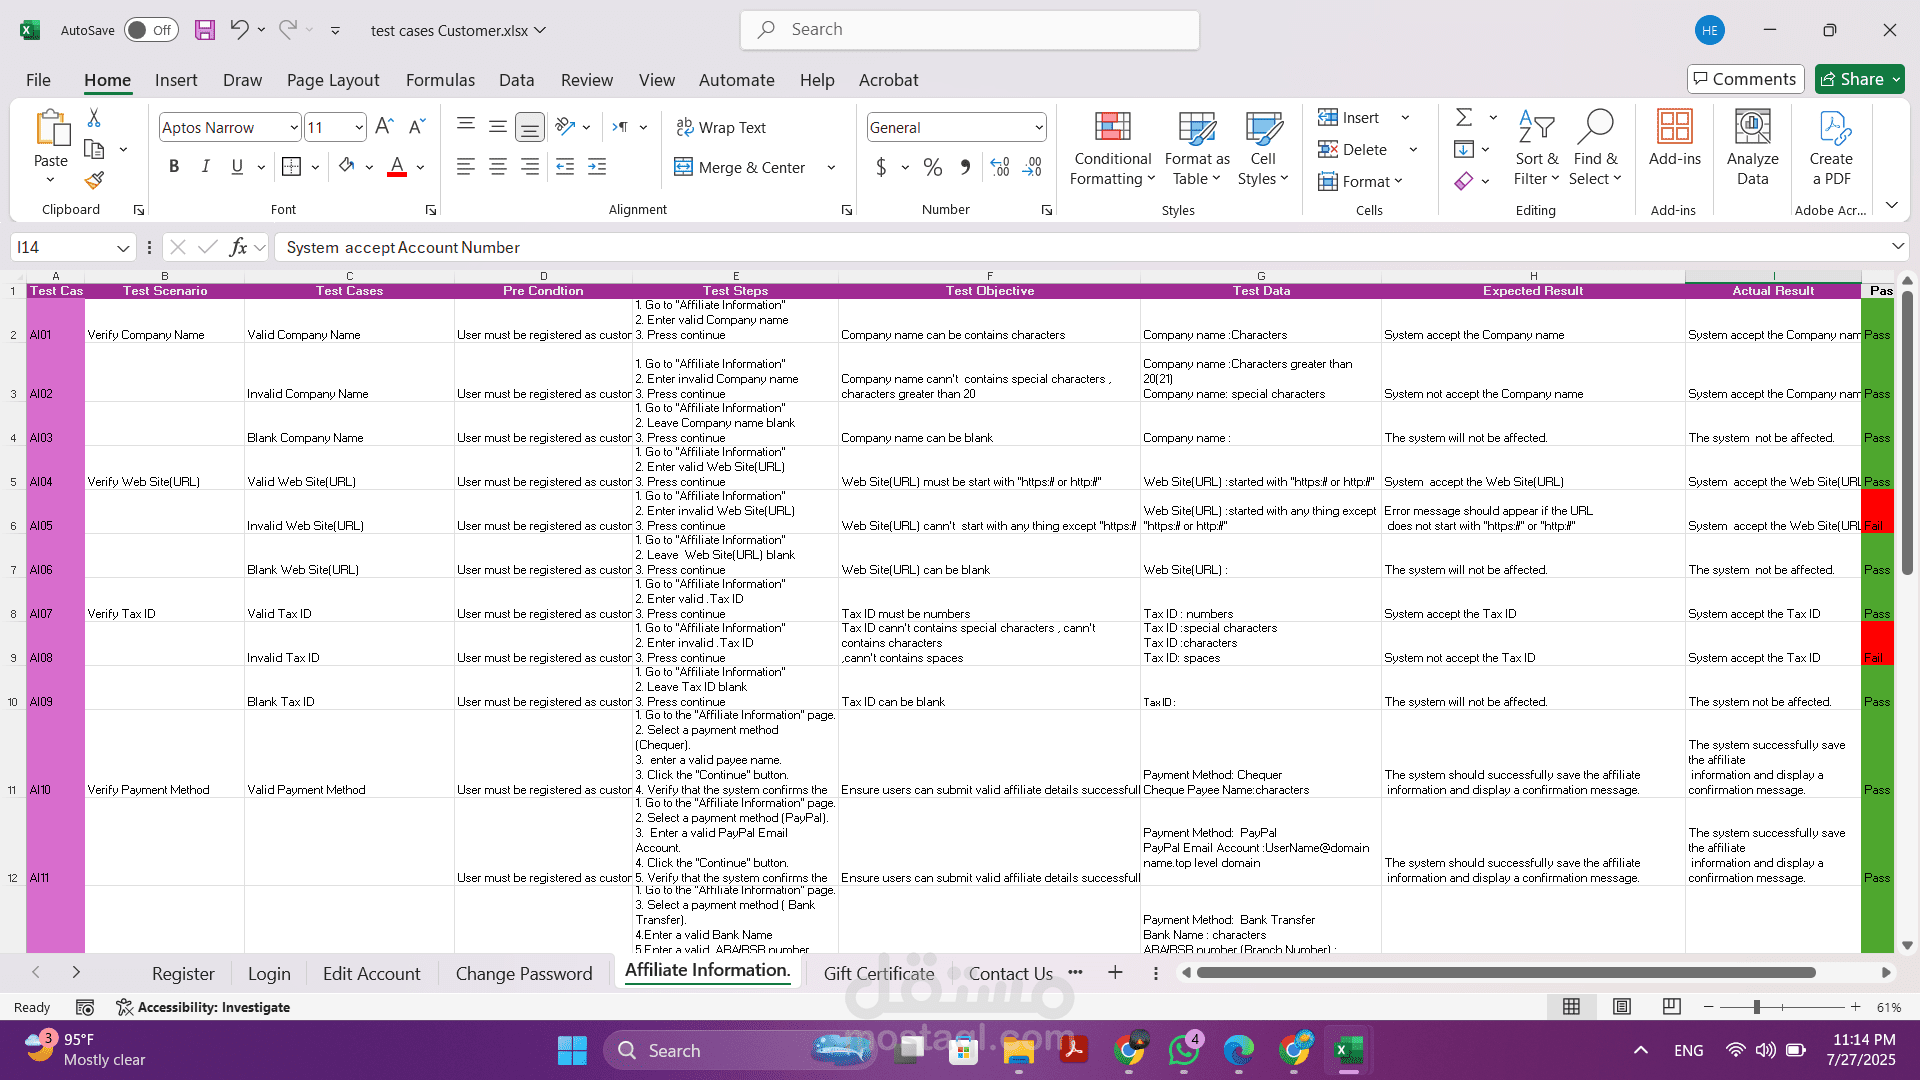
Task: Click the Format Painter brush icon
Action: (x=94, y=181)
